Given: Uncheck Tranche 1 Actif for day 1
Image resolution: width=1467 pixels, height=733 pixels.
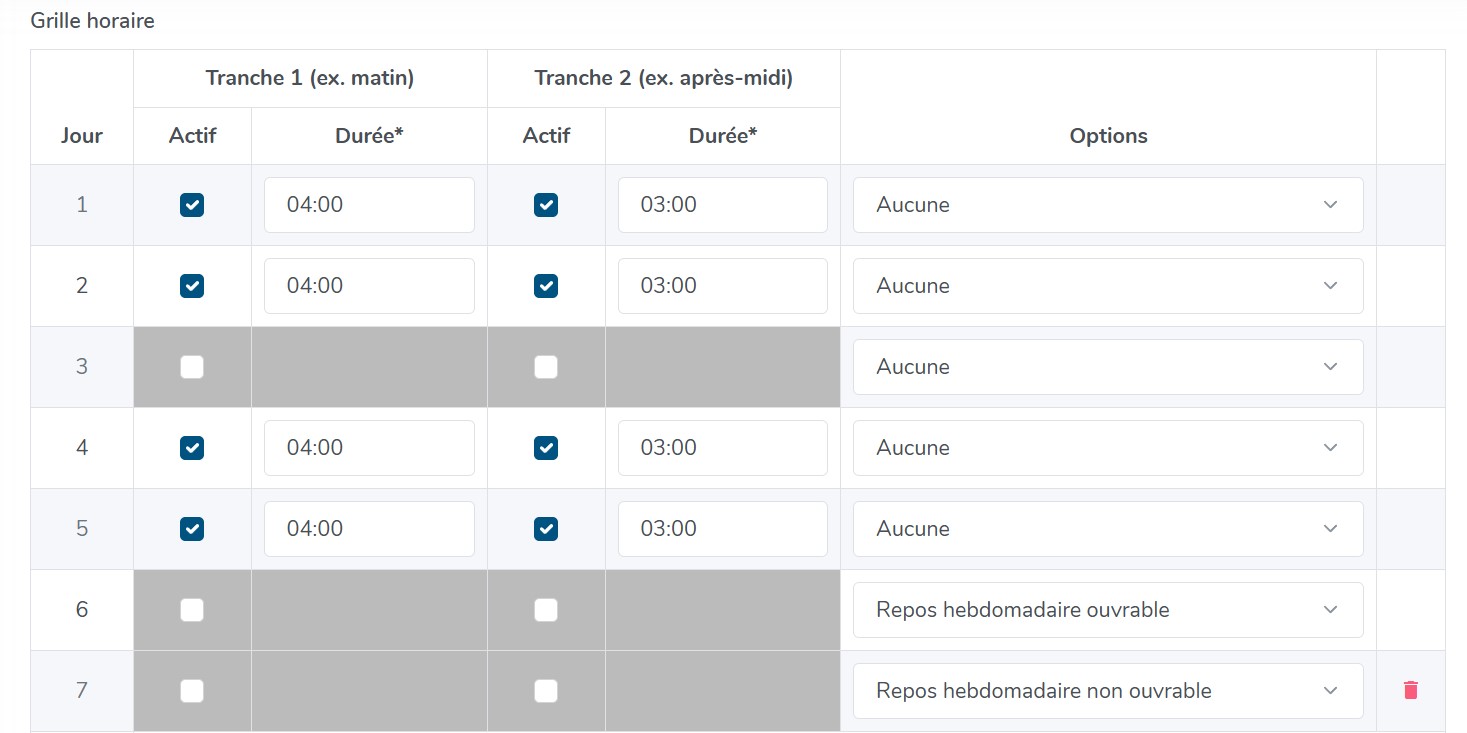Looking at the screenshot, I should coord(192,205).
